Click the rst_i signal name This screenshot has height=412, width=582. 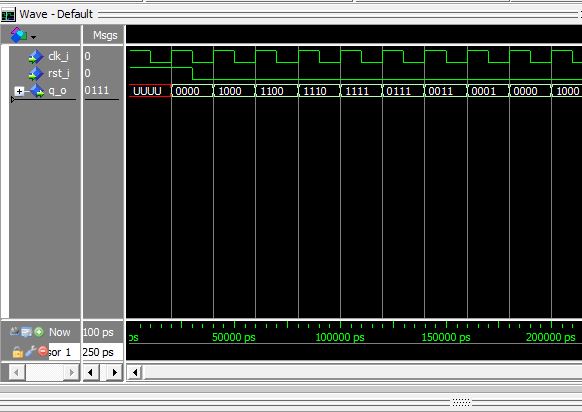tap(59, 73)
